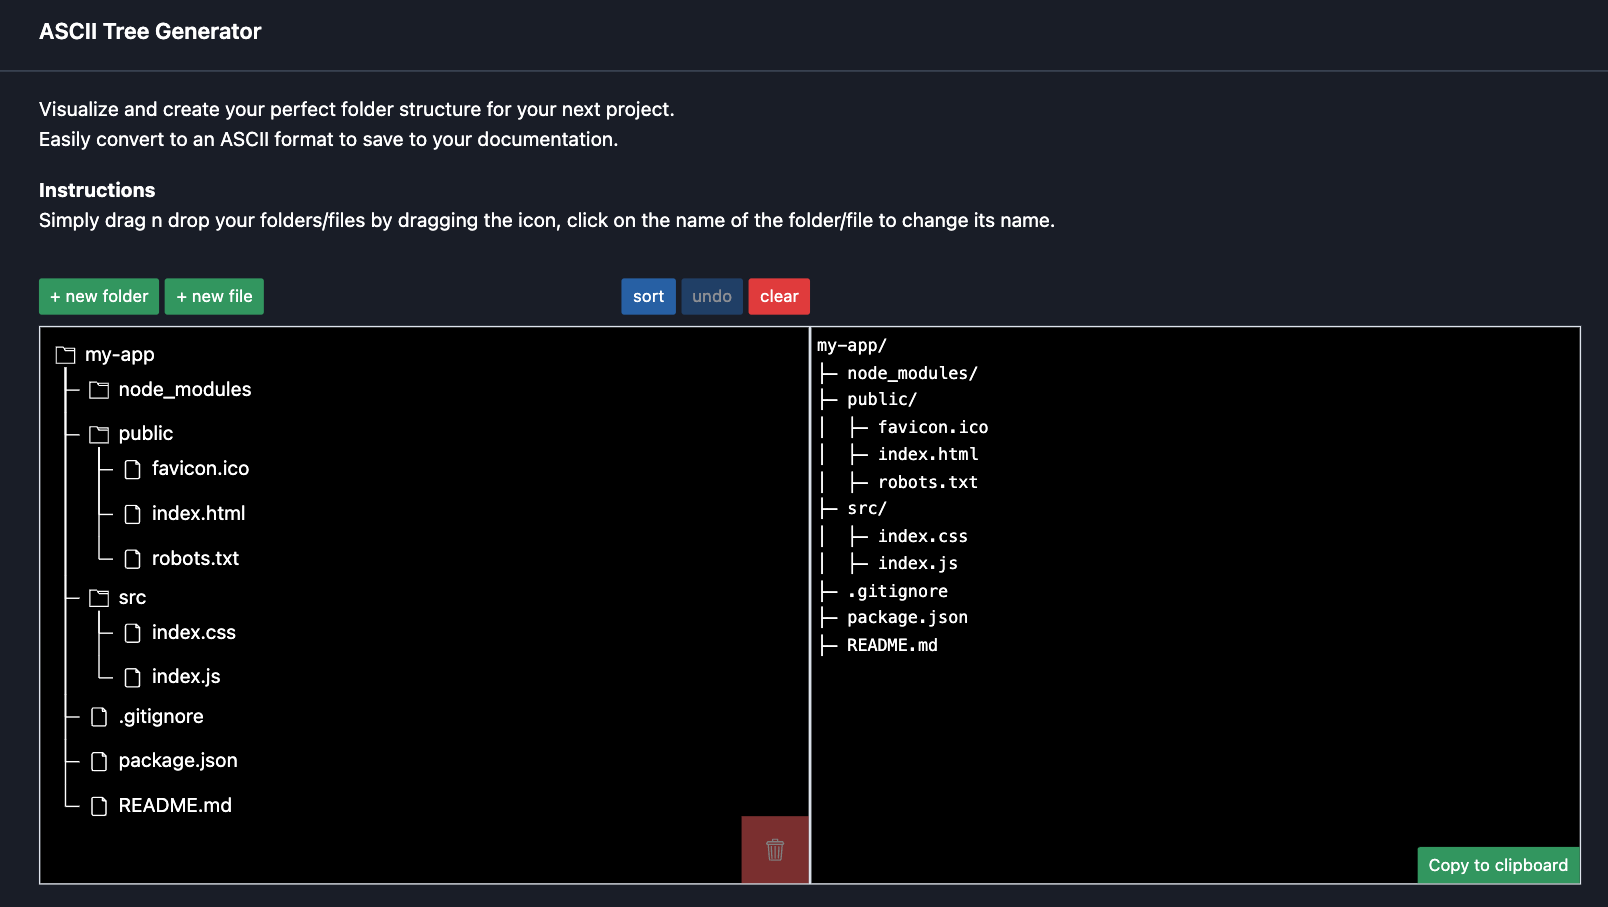
Task: Rename index.css file name
Action: (194, 632)
